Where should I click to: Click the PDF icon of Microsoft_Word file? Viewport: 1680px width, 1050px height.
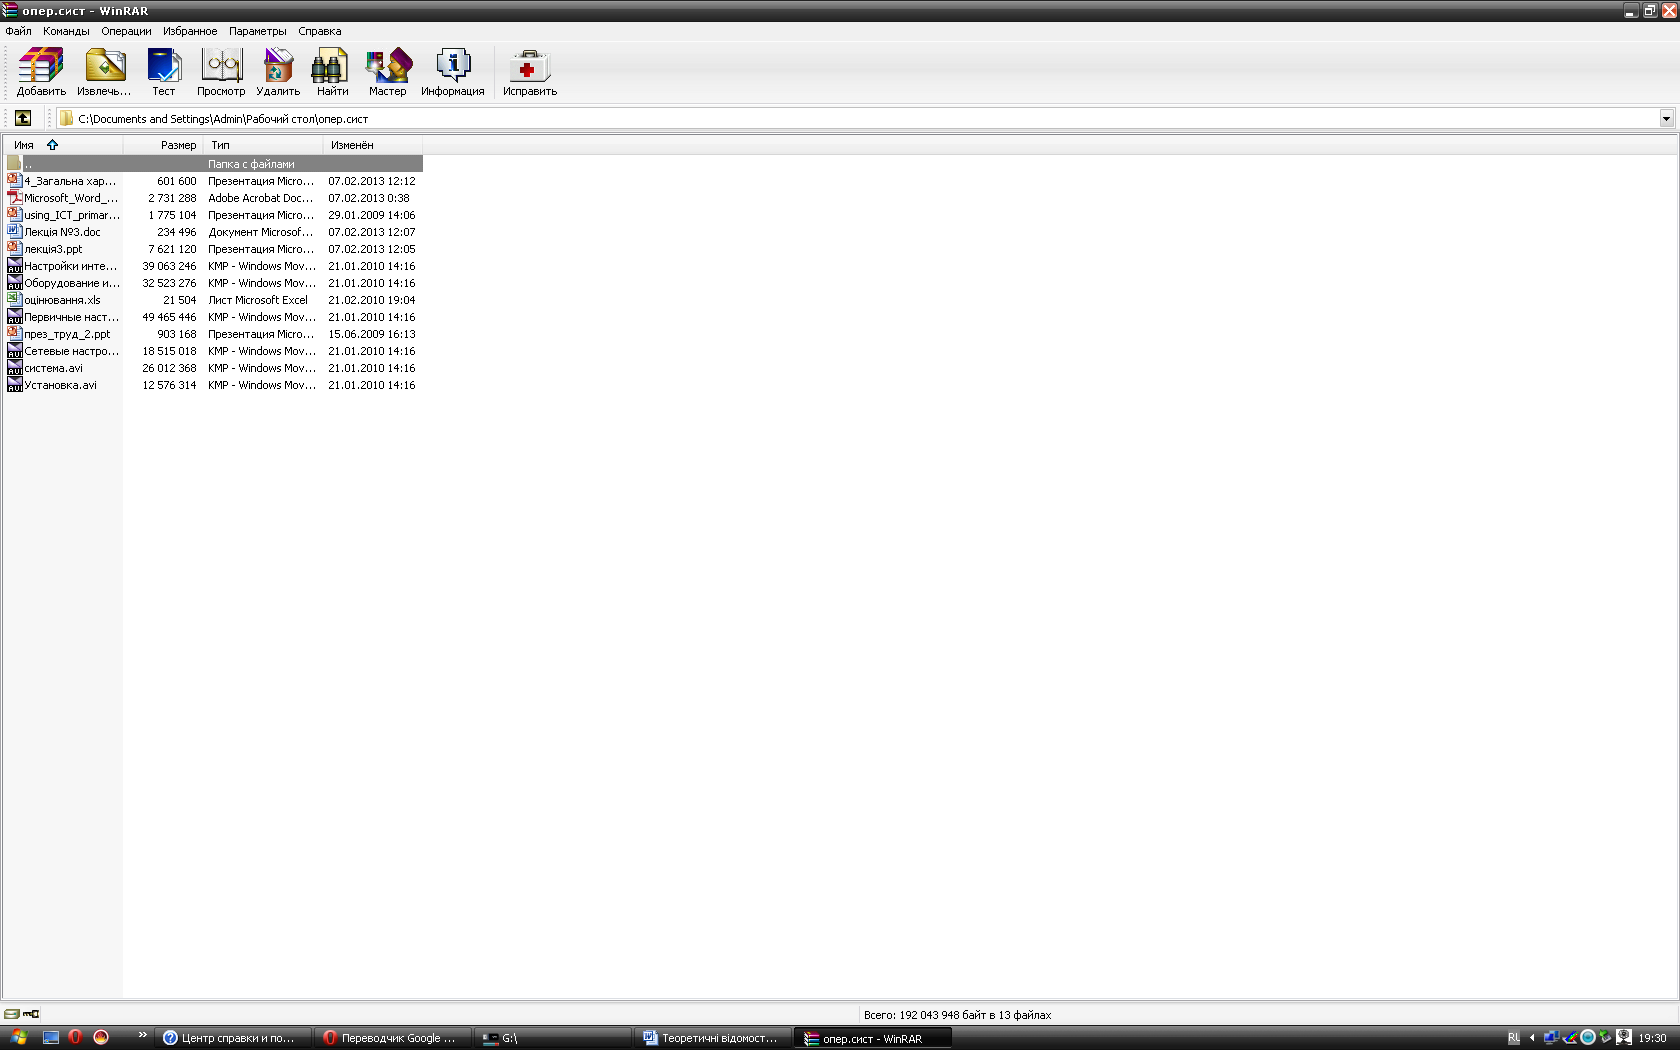14,198
